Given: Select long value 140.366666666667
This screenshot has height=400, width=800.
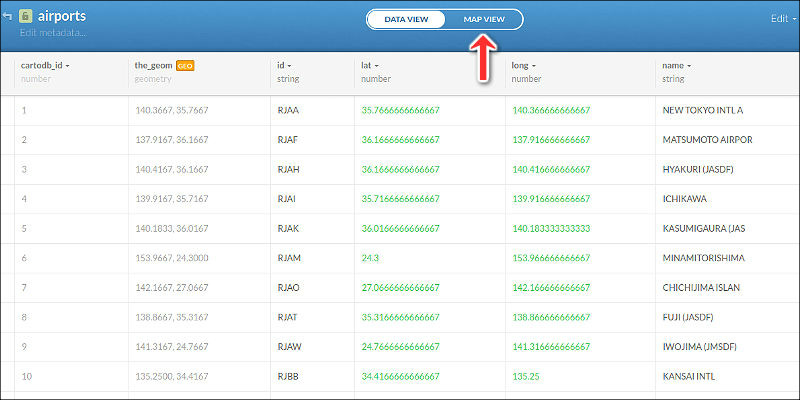Looking at the screenshot, I should (x=551, y=110).
